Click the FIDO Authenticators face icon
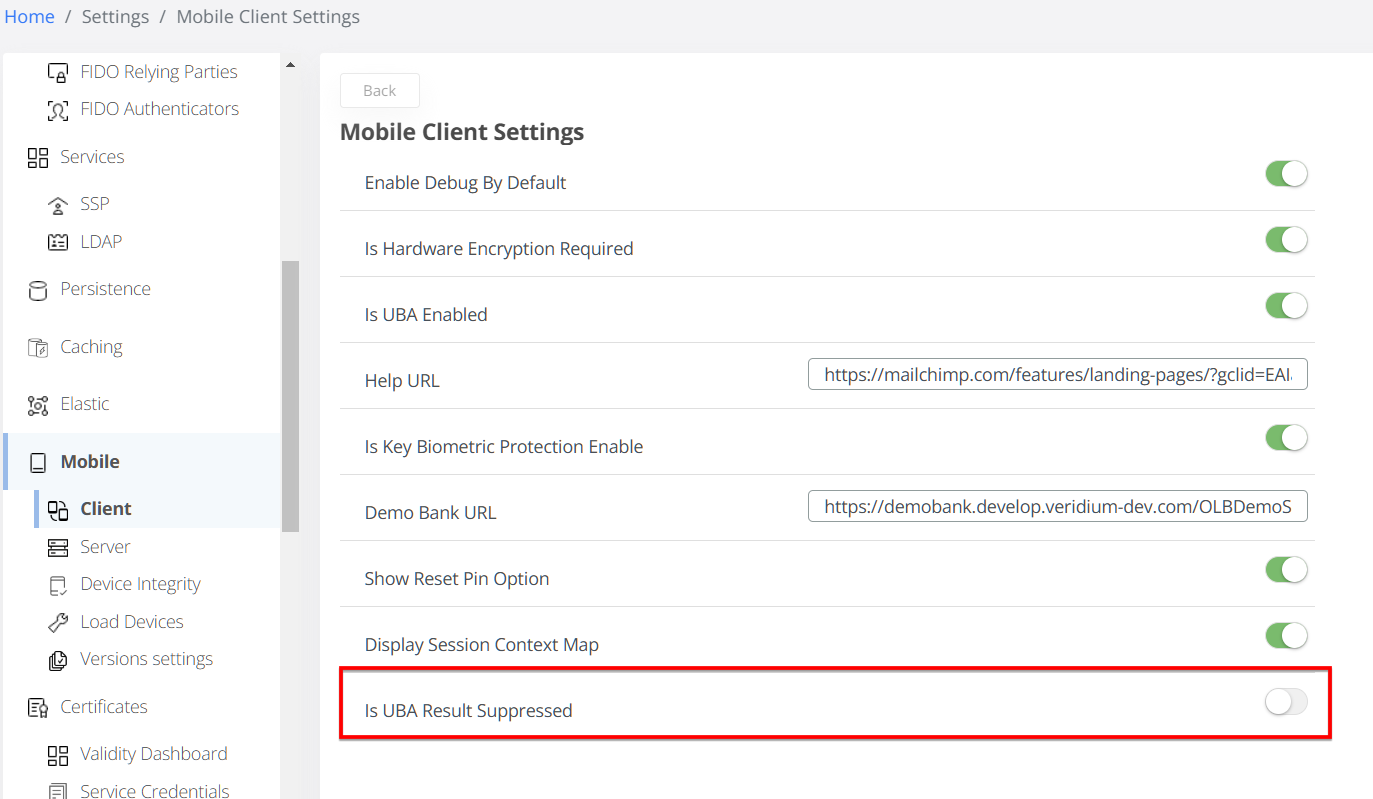The image size is (1373, 799). tap(58, 110)
